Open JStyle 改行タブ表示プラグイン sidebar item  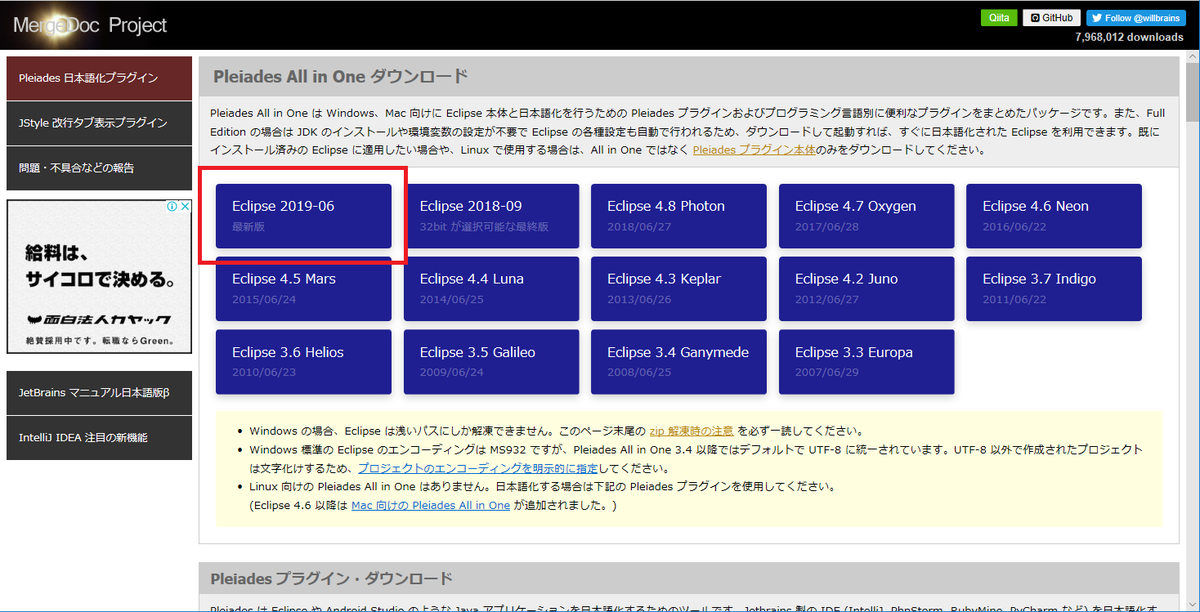point(99,123)
